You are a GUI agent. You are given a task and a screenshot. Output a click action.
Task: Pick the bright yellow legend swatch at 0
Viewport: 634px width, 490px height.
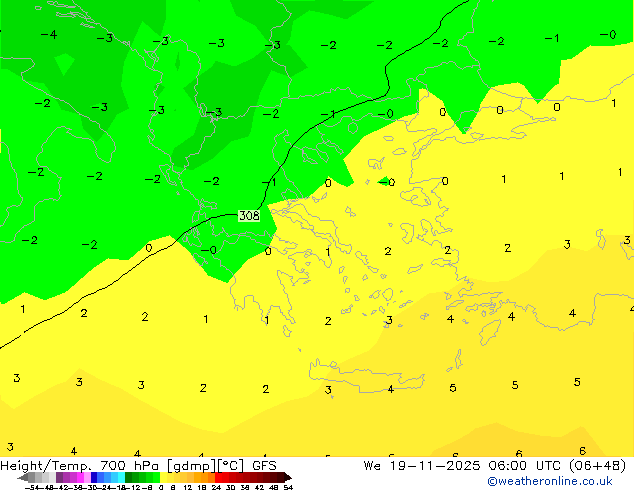tap(163, 478)
